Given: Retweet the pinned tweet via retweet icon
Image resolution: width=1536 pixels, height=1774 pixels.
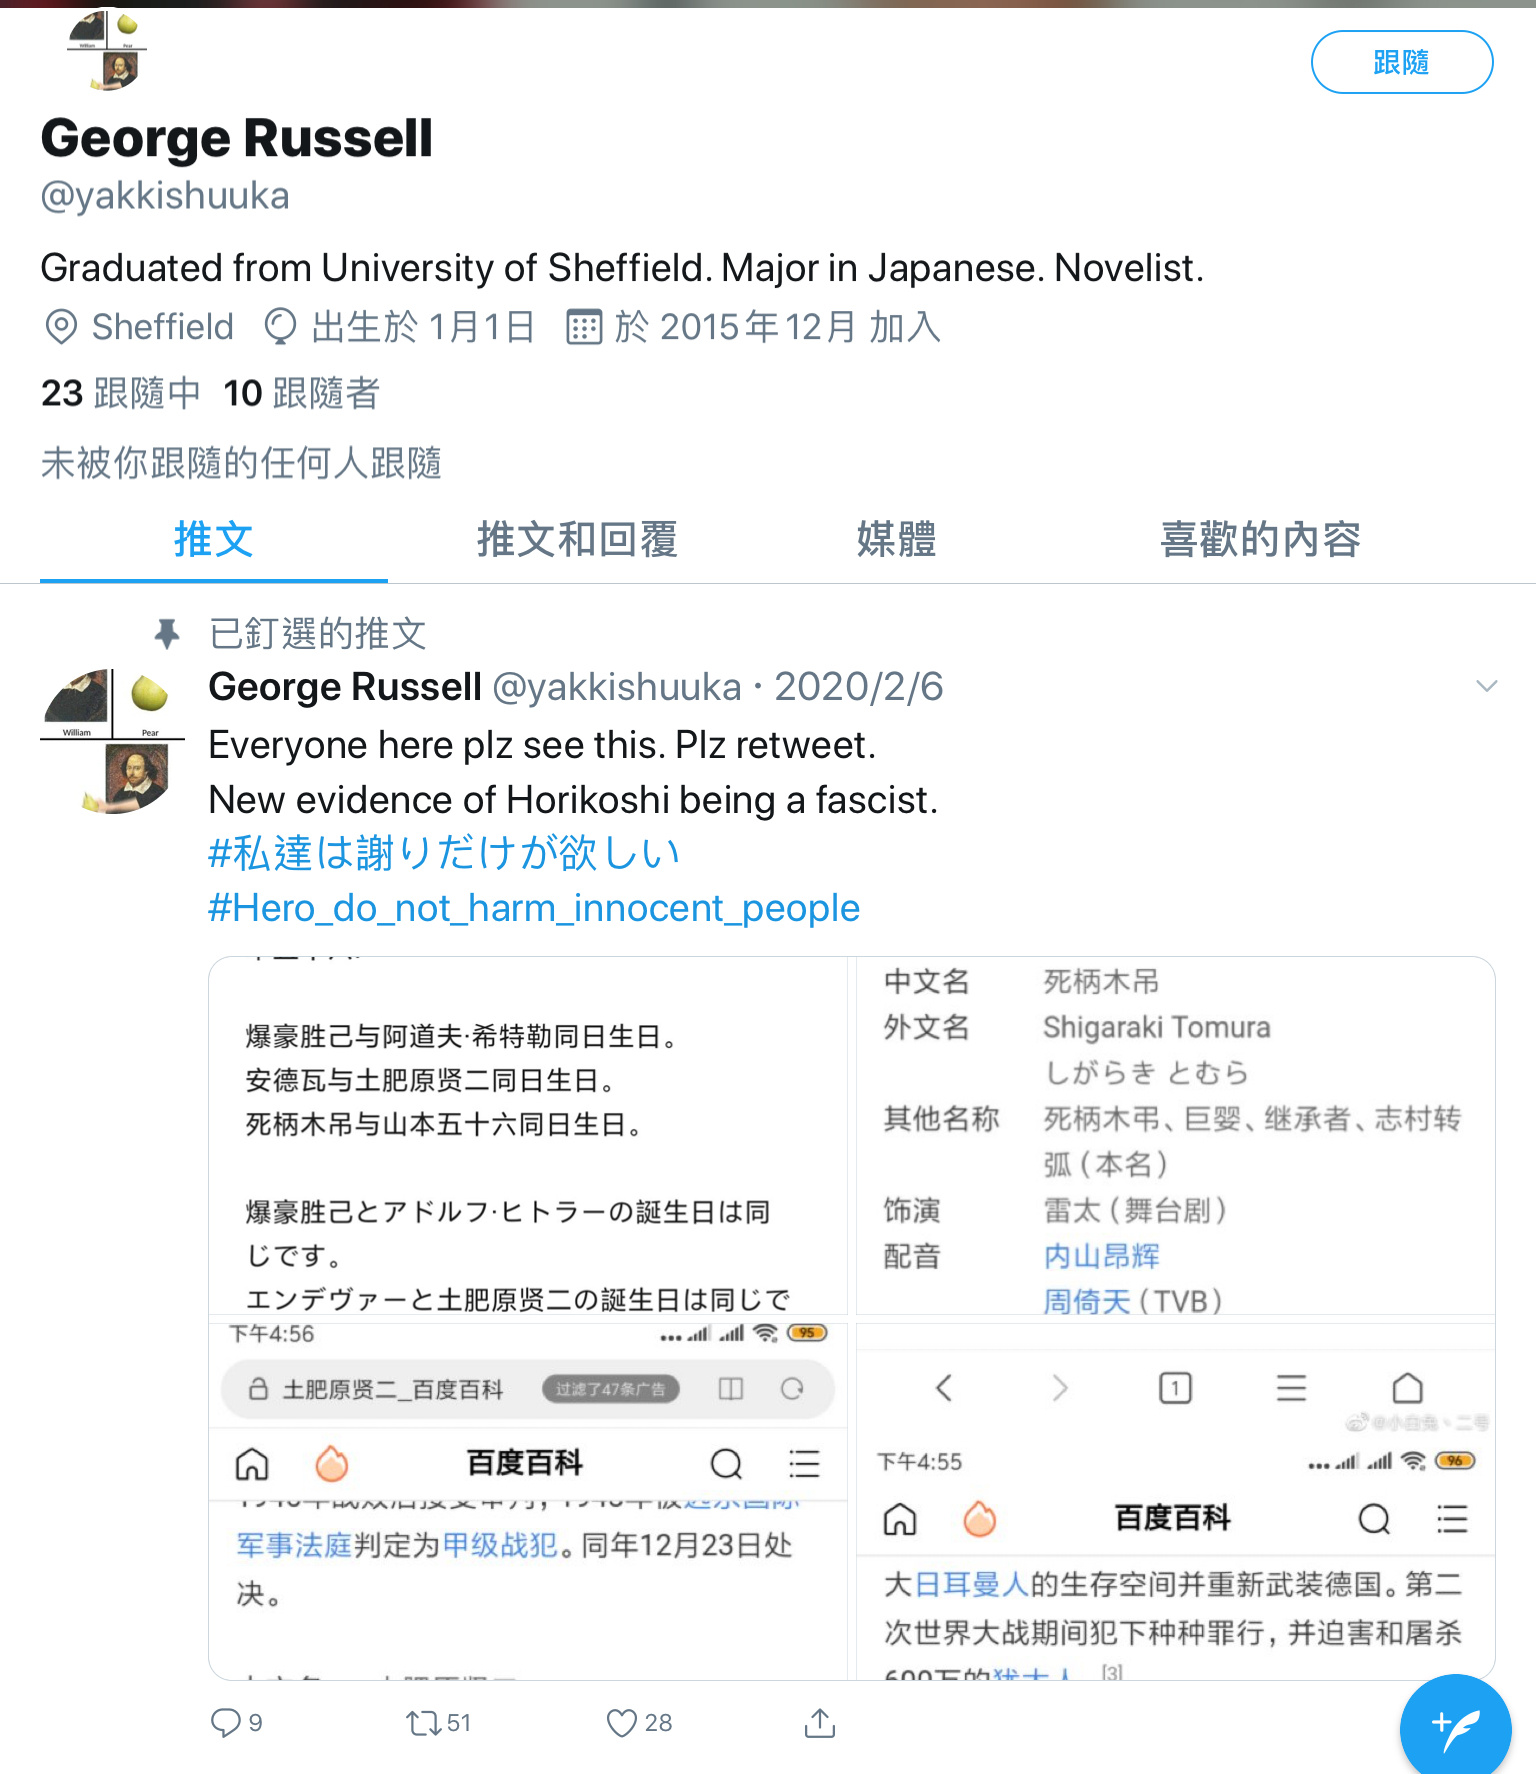Looking at the screenshot, I should tap(423, 1722).
